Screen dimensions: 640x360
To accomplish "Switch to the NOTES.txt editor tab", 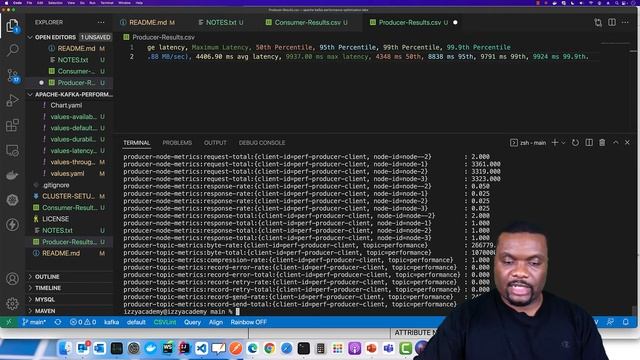I will click(221, 22).
